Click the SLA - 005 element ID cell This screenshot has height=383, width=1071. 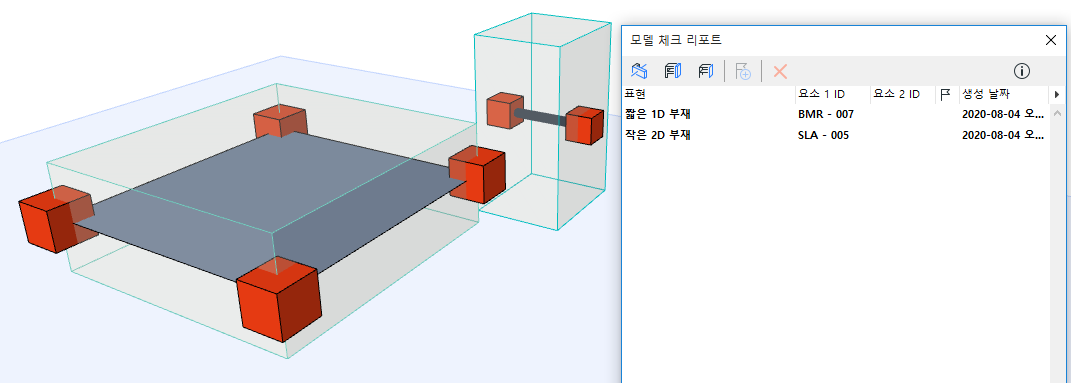click(823, 135)
